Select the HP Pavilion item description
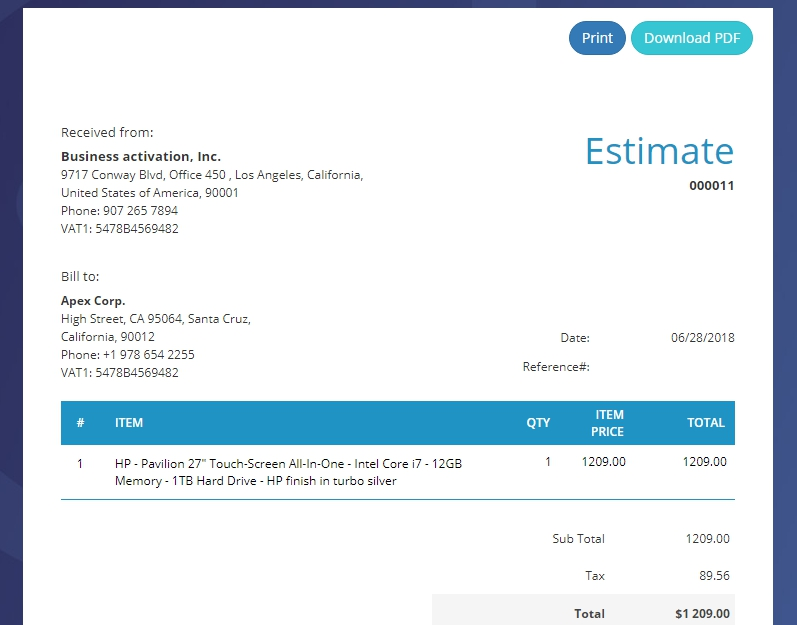This screenshot has width=797, height=625. [x=288, y=472]
